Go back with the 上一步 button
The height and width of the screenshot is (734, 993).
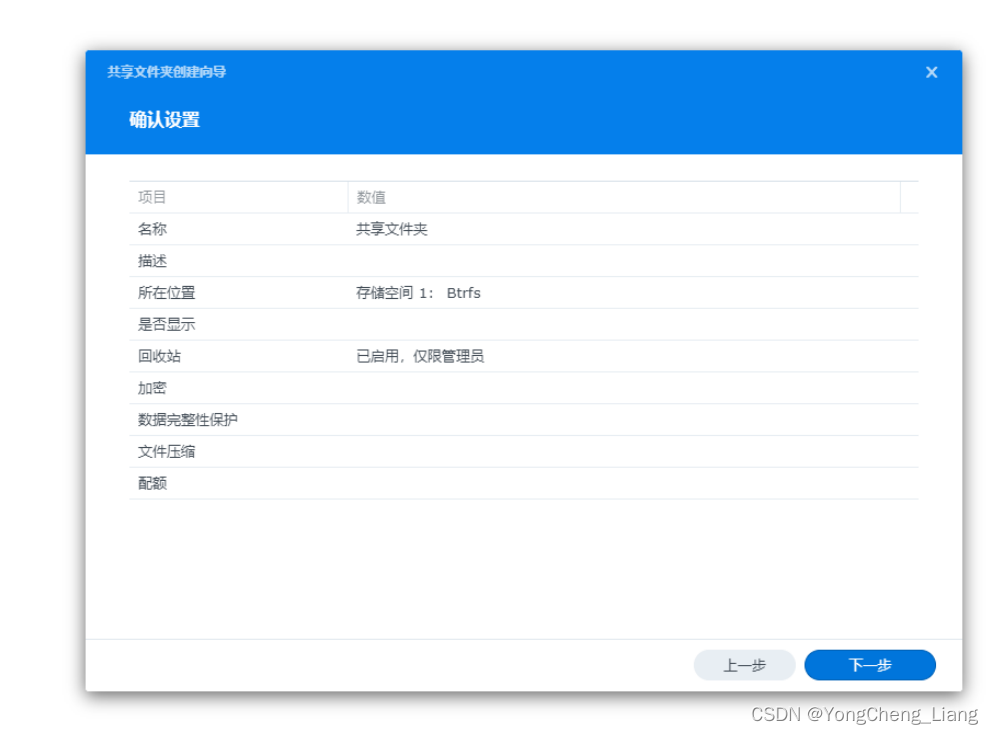[x=744, y=665]
